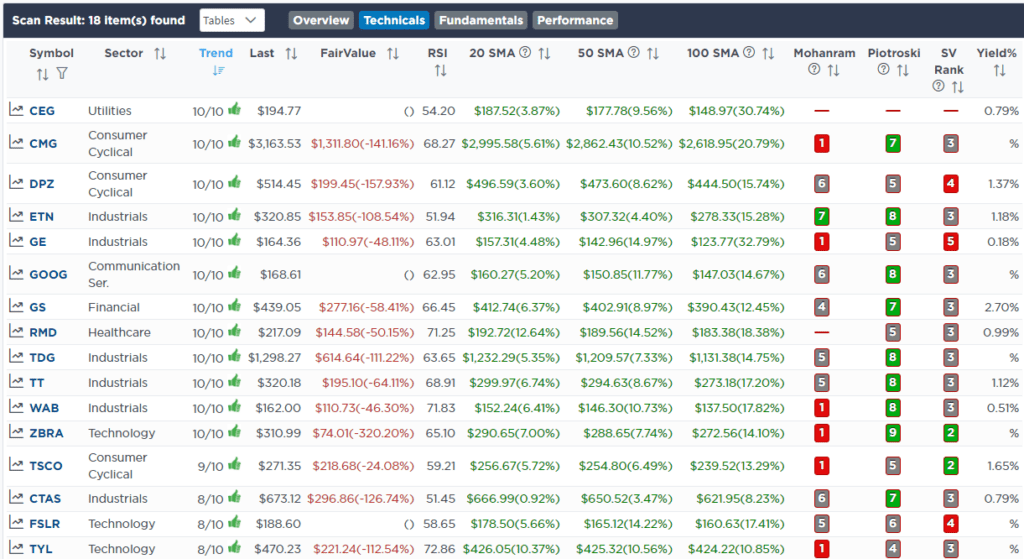Click the TSCO 9/10 trend rating

[x=210, y=466]
